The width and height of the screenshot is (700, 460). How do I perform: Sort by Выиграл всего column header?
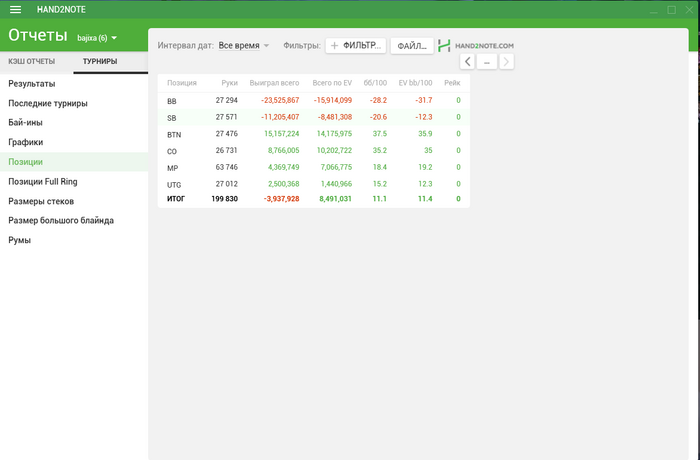point(274,83)
